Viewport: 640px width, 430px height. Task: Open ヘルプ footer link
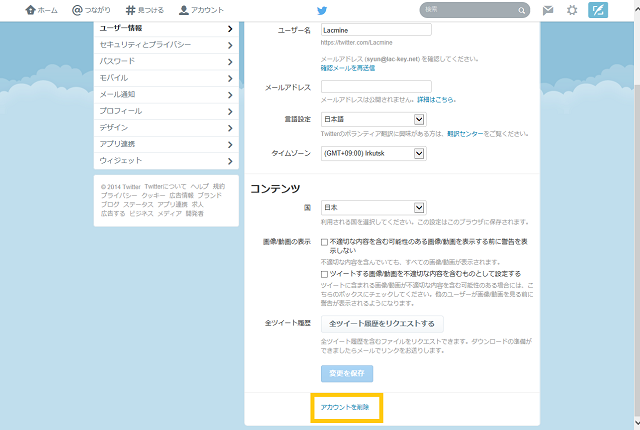pos(200,186)
